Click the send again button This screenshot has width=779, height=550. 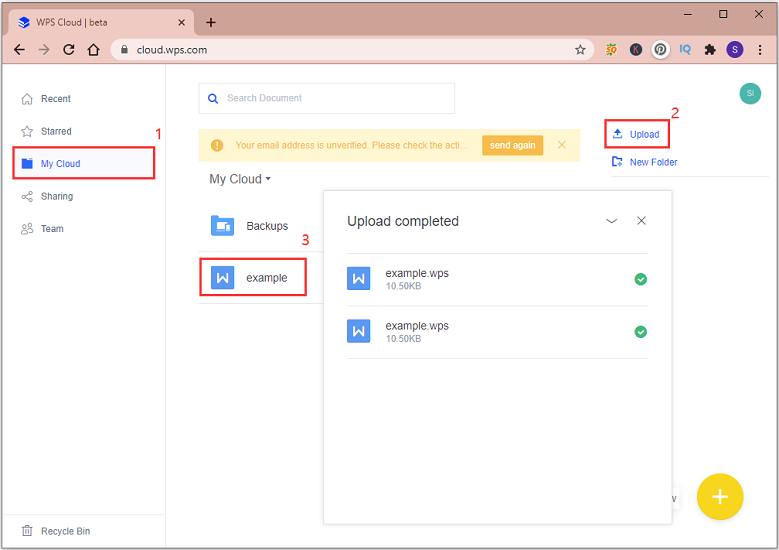(x=512, y=145)
